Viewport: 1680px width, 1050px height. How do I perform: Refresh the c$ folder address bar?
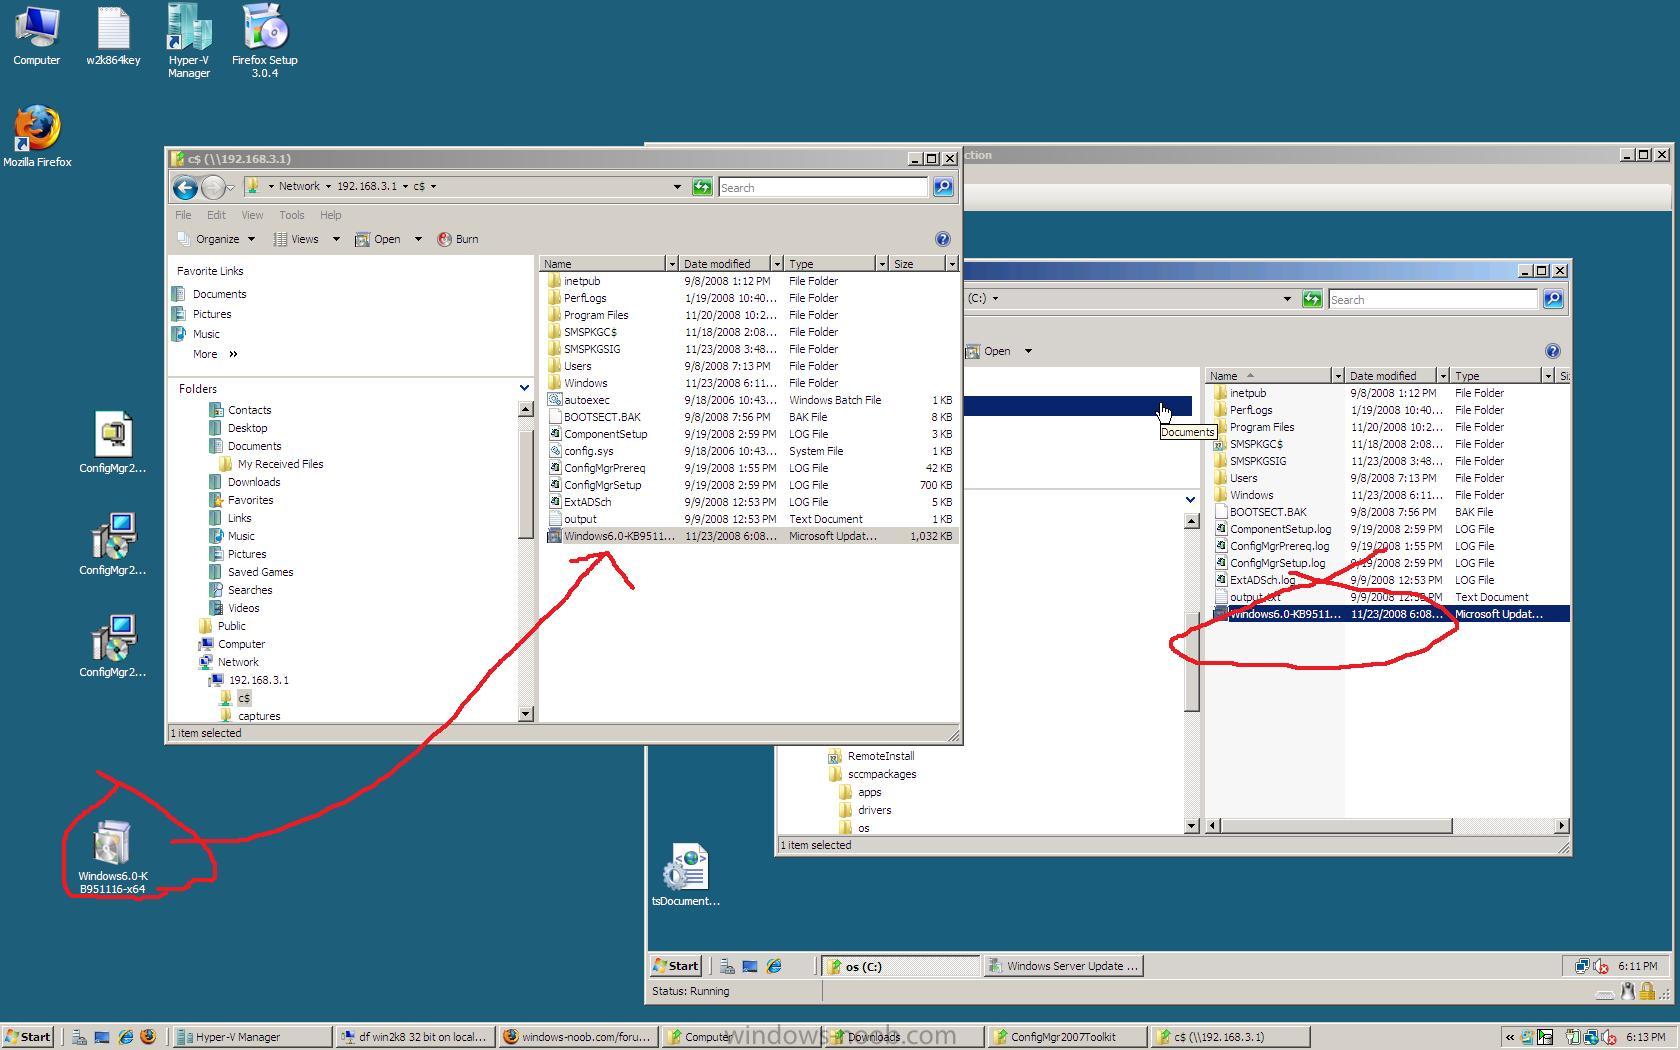[702, 187]
